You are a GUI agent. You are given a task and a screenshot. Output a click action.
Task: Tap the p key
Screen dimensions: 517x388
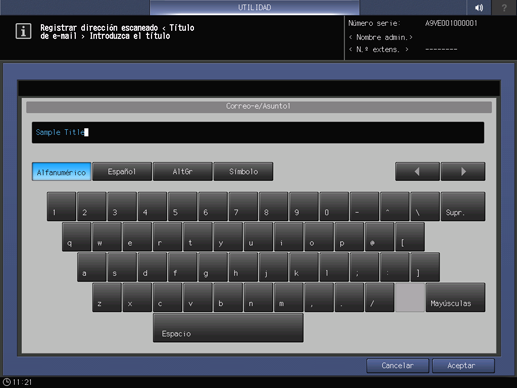coord(349,237)
